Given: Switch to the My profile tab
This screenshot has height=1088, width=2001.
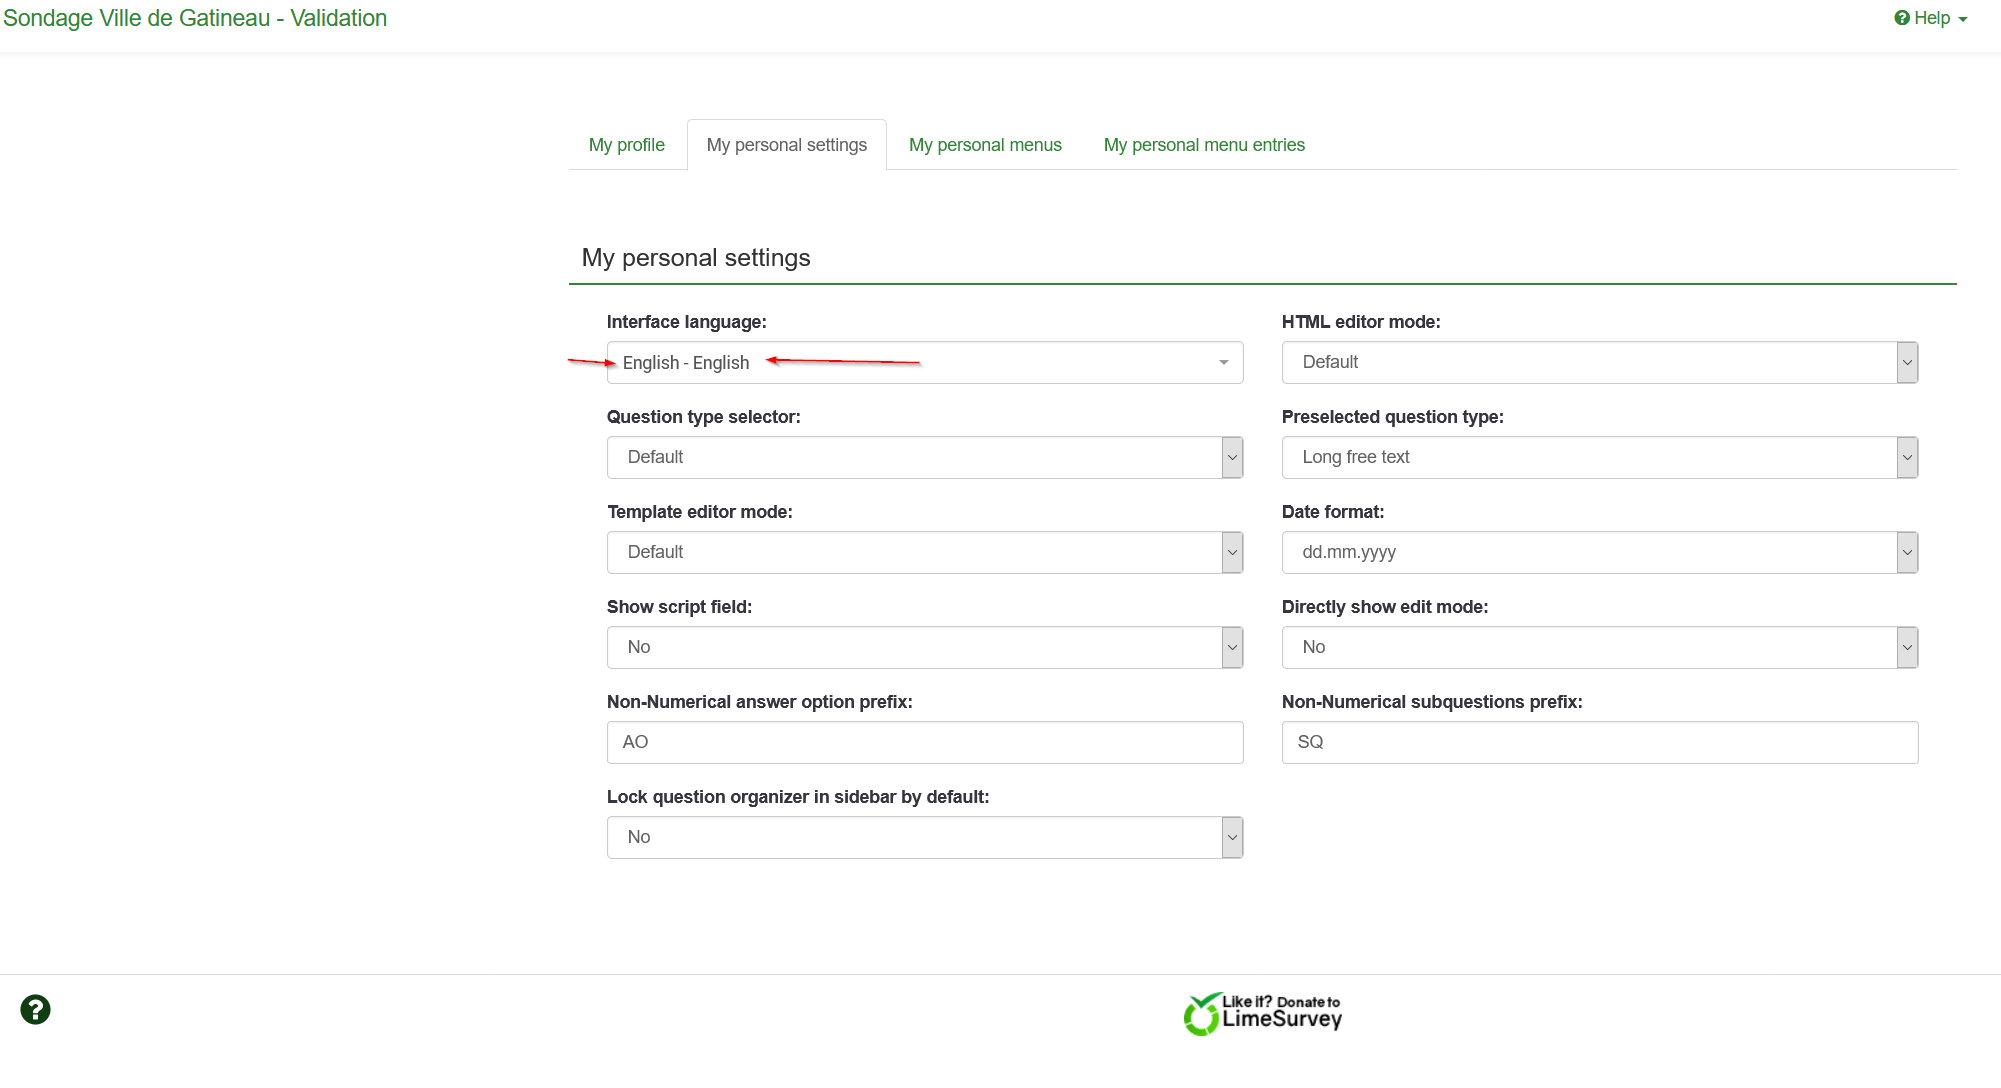Looking at the screenshot, I should (626, 145).
